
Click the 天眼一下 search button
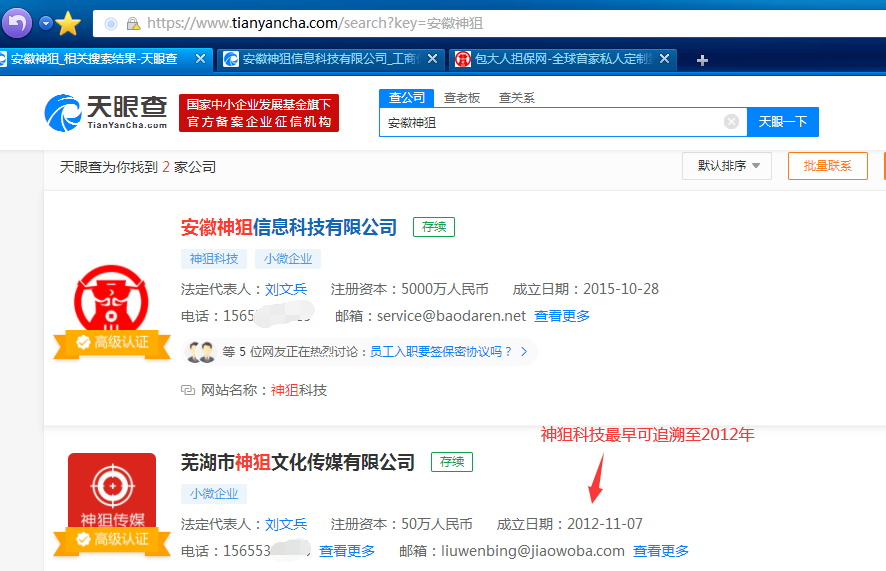point(782,122)
